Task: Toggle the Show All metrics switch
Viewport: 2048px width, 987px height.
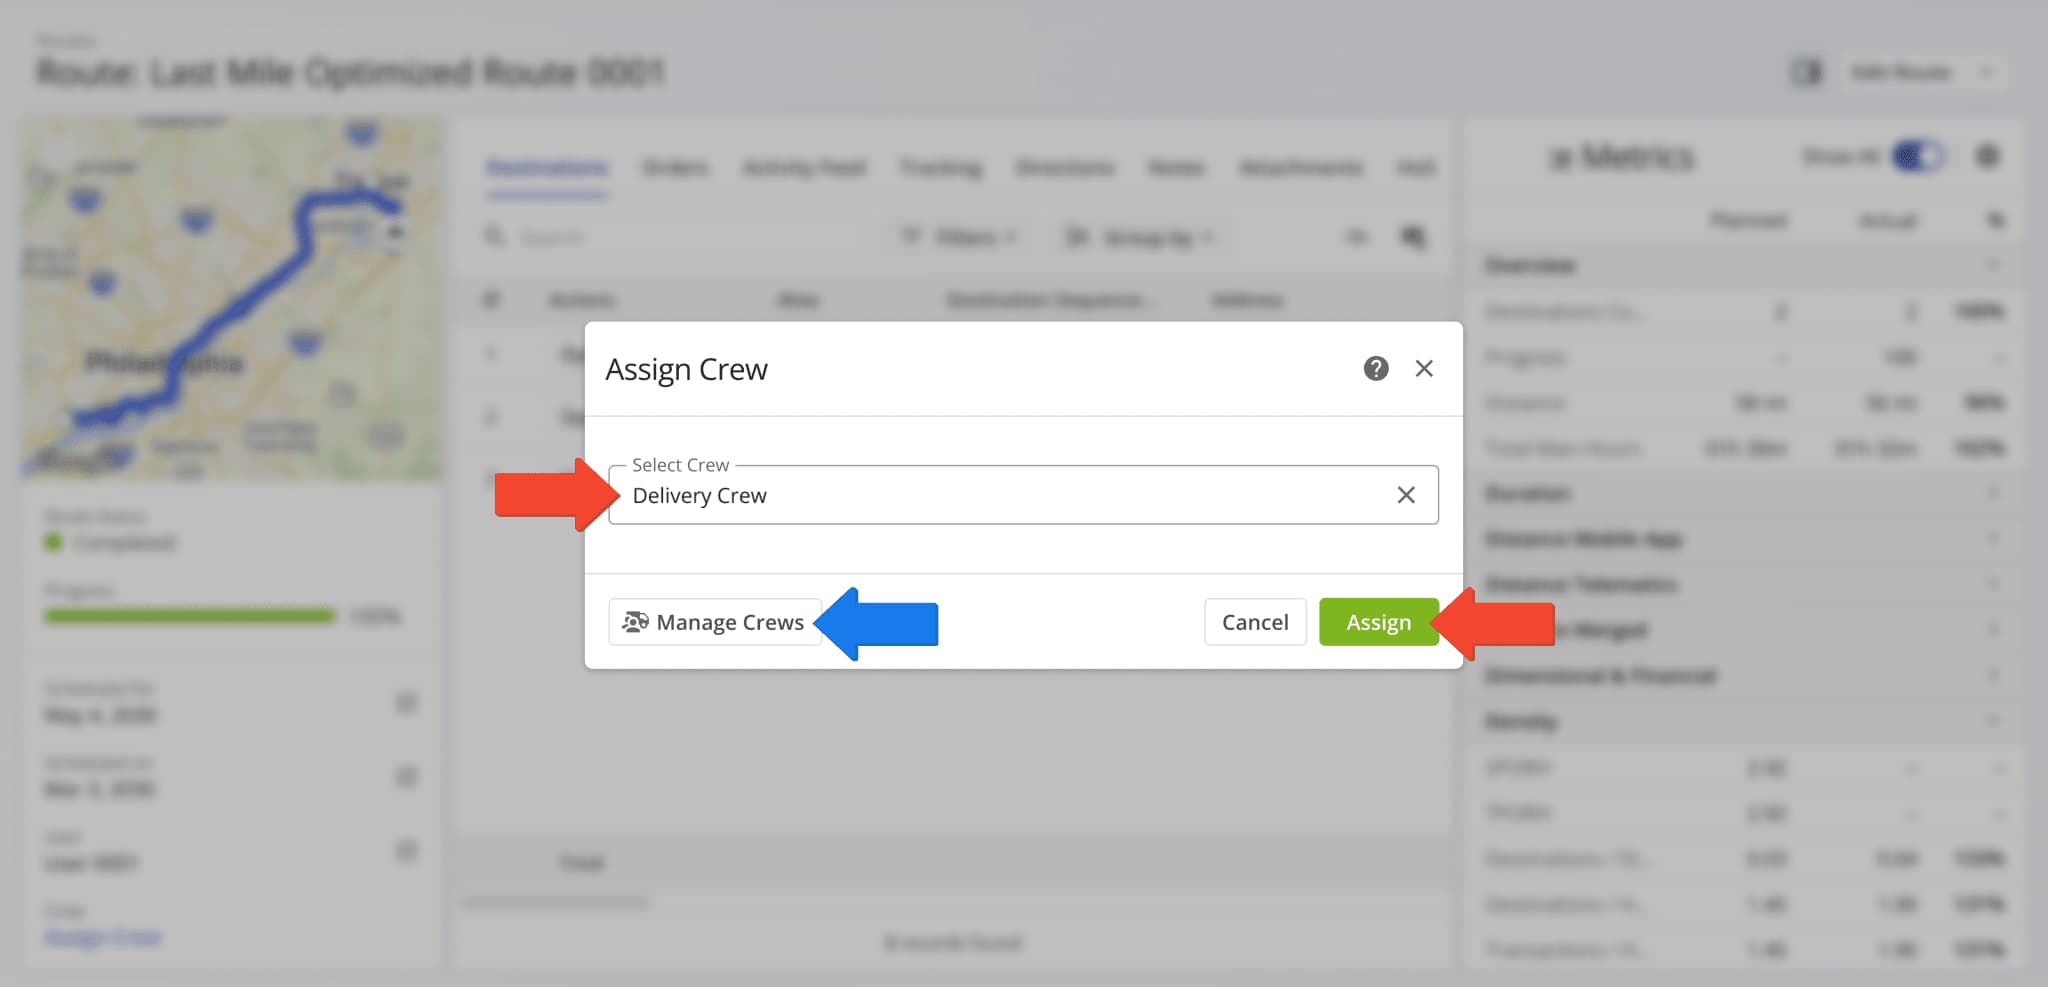Action: (1917, 157)
